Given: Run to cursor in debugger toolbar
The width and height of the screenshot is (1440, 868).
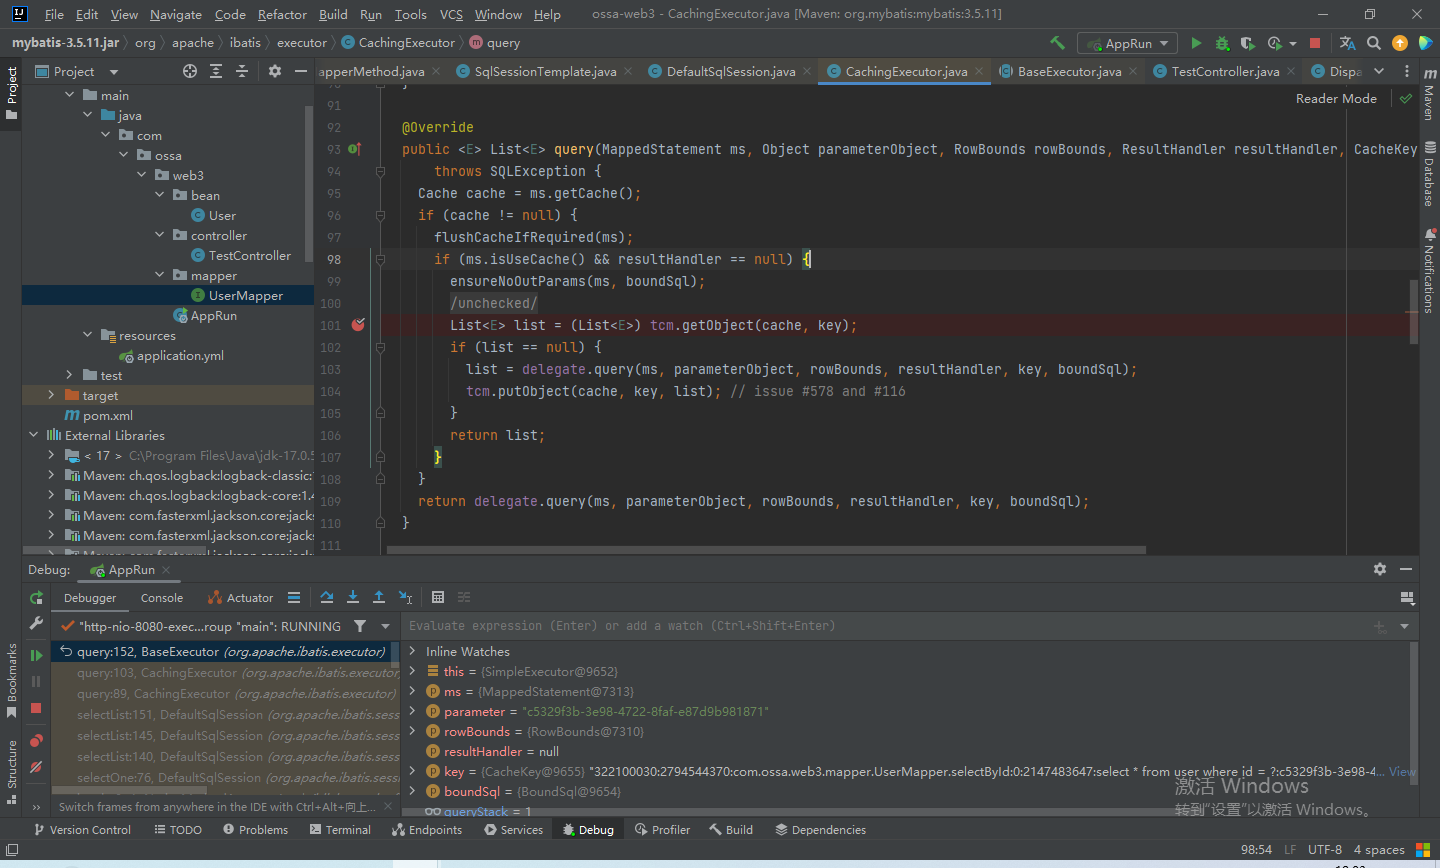Looking at the screenshot, I should coord(406,597).
